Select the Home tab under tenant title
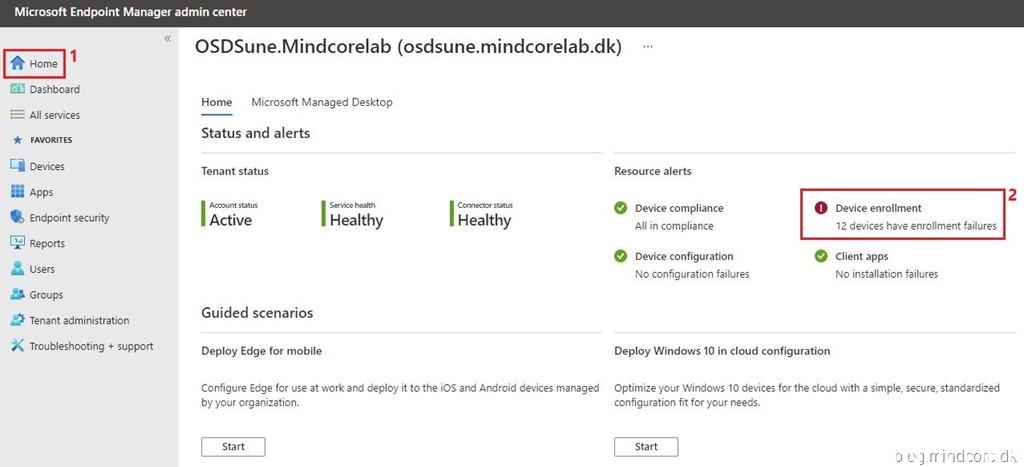Image resolution: width=1024 pixels, height=467 pixels. point(216,102)
